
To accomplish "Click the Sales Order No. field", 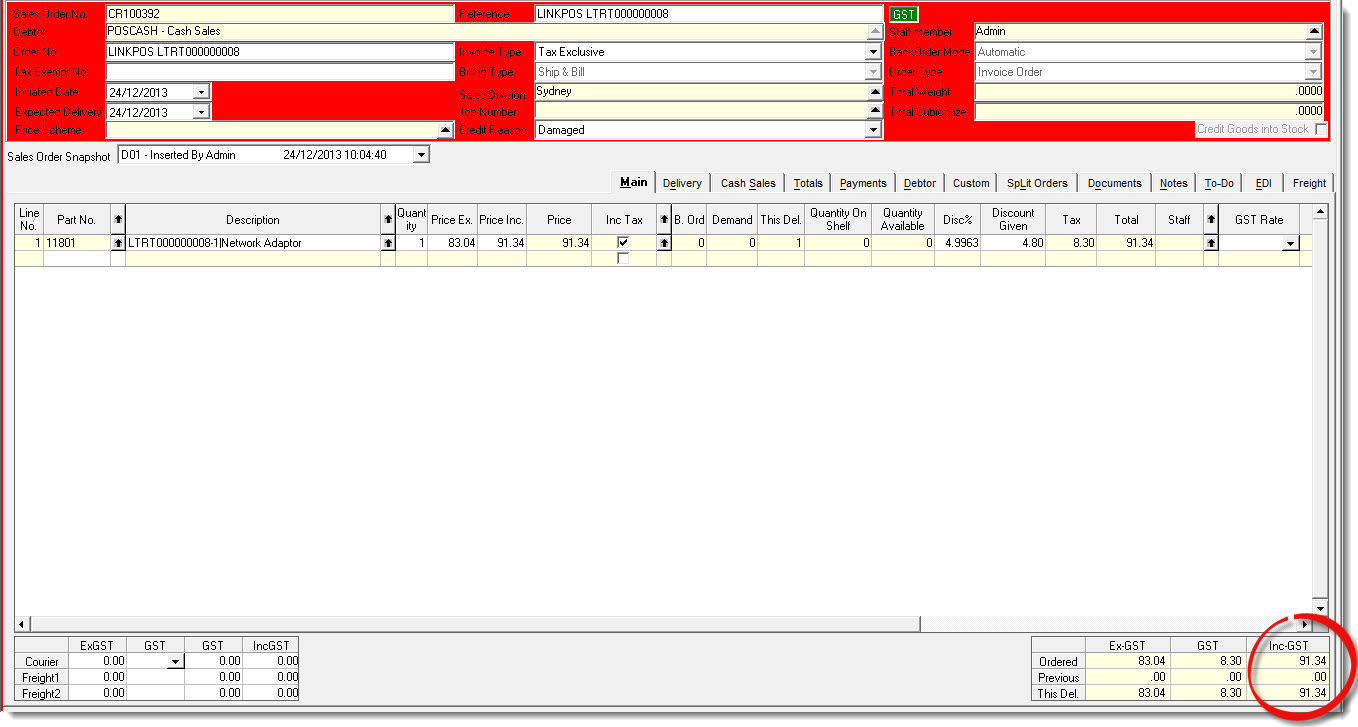I will 280,14.
